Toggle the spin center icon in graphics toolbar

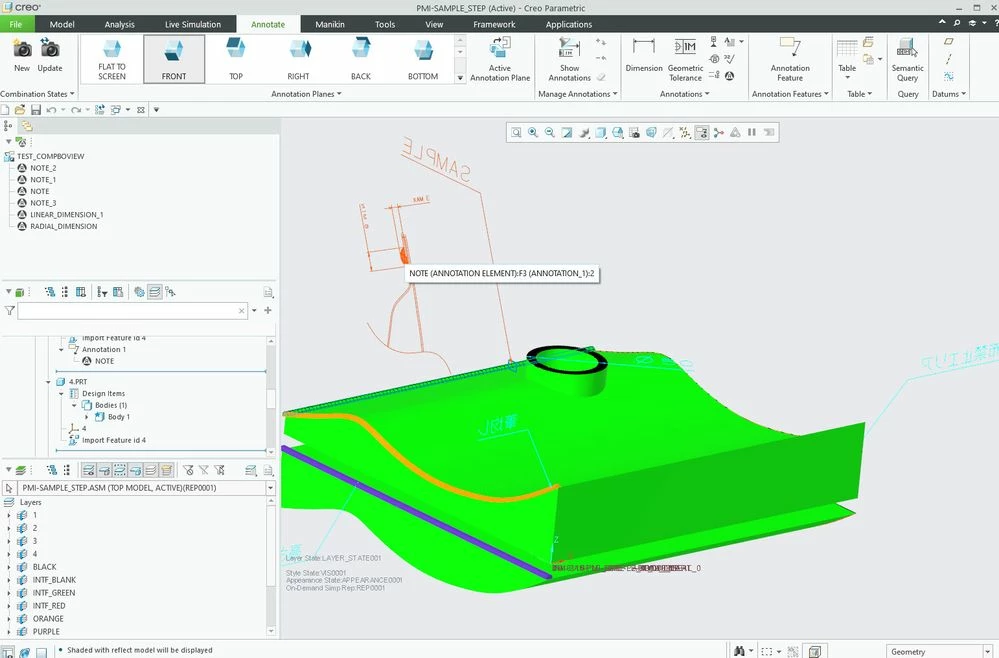pos(718,132)
